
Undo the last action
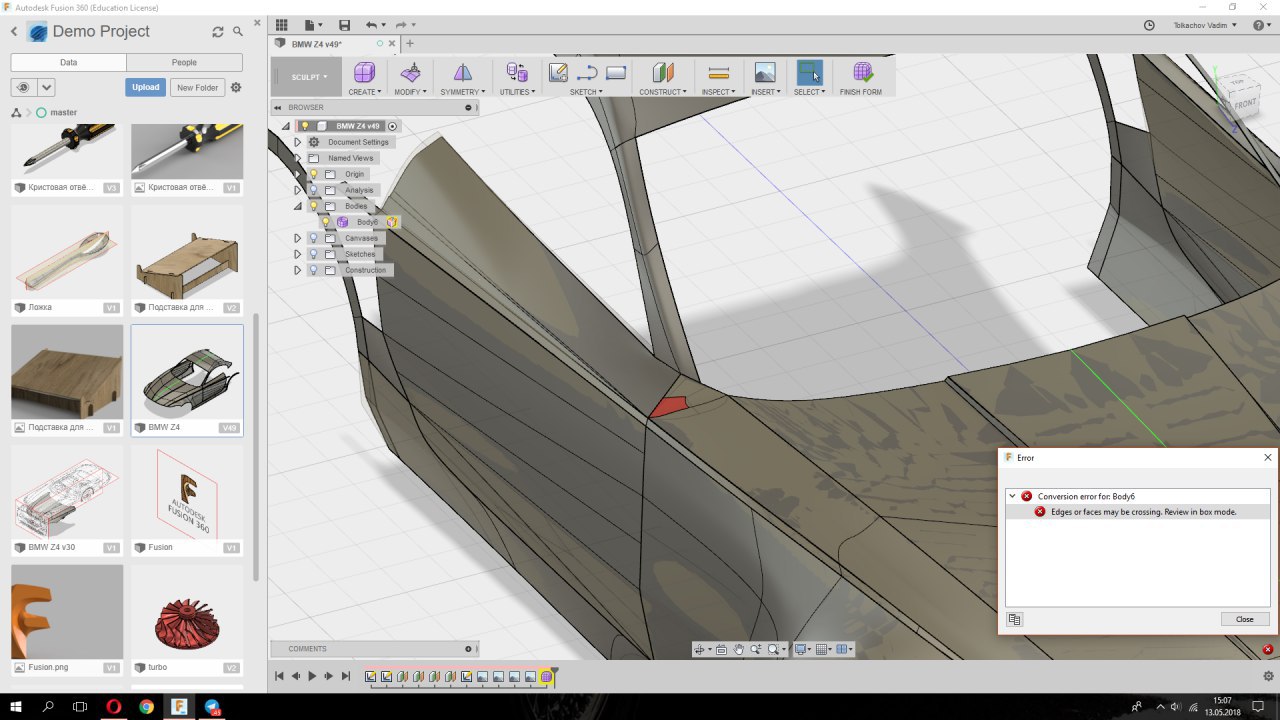372,25
